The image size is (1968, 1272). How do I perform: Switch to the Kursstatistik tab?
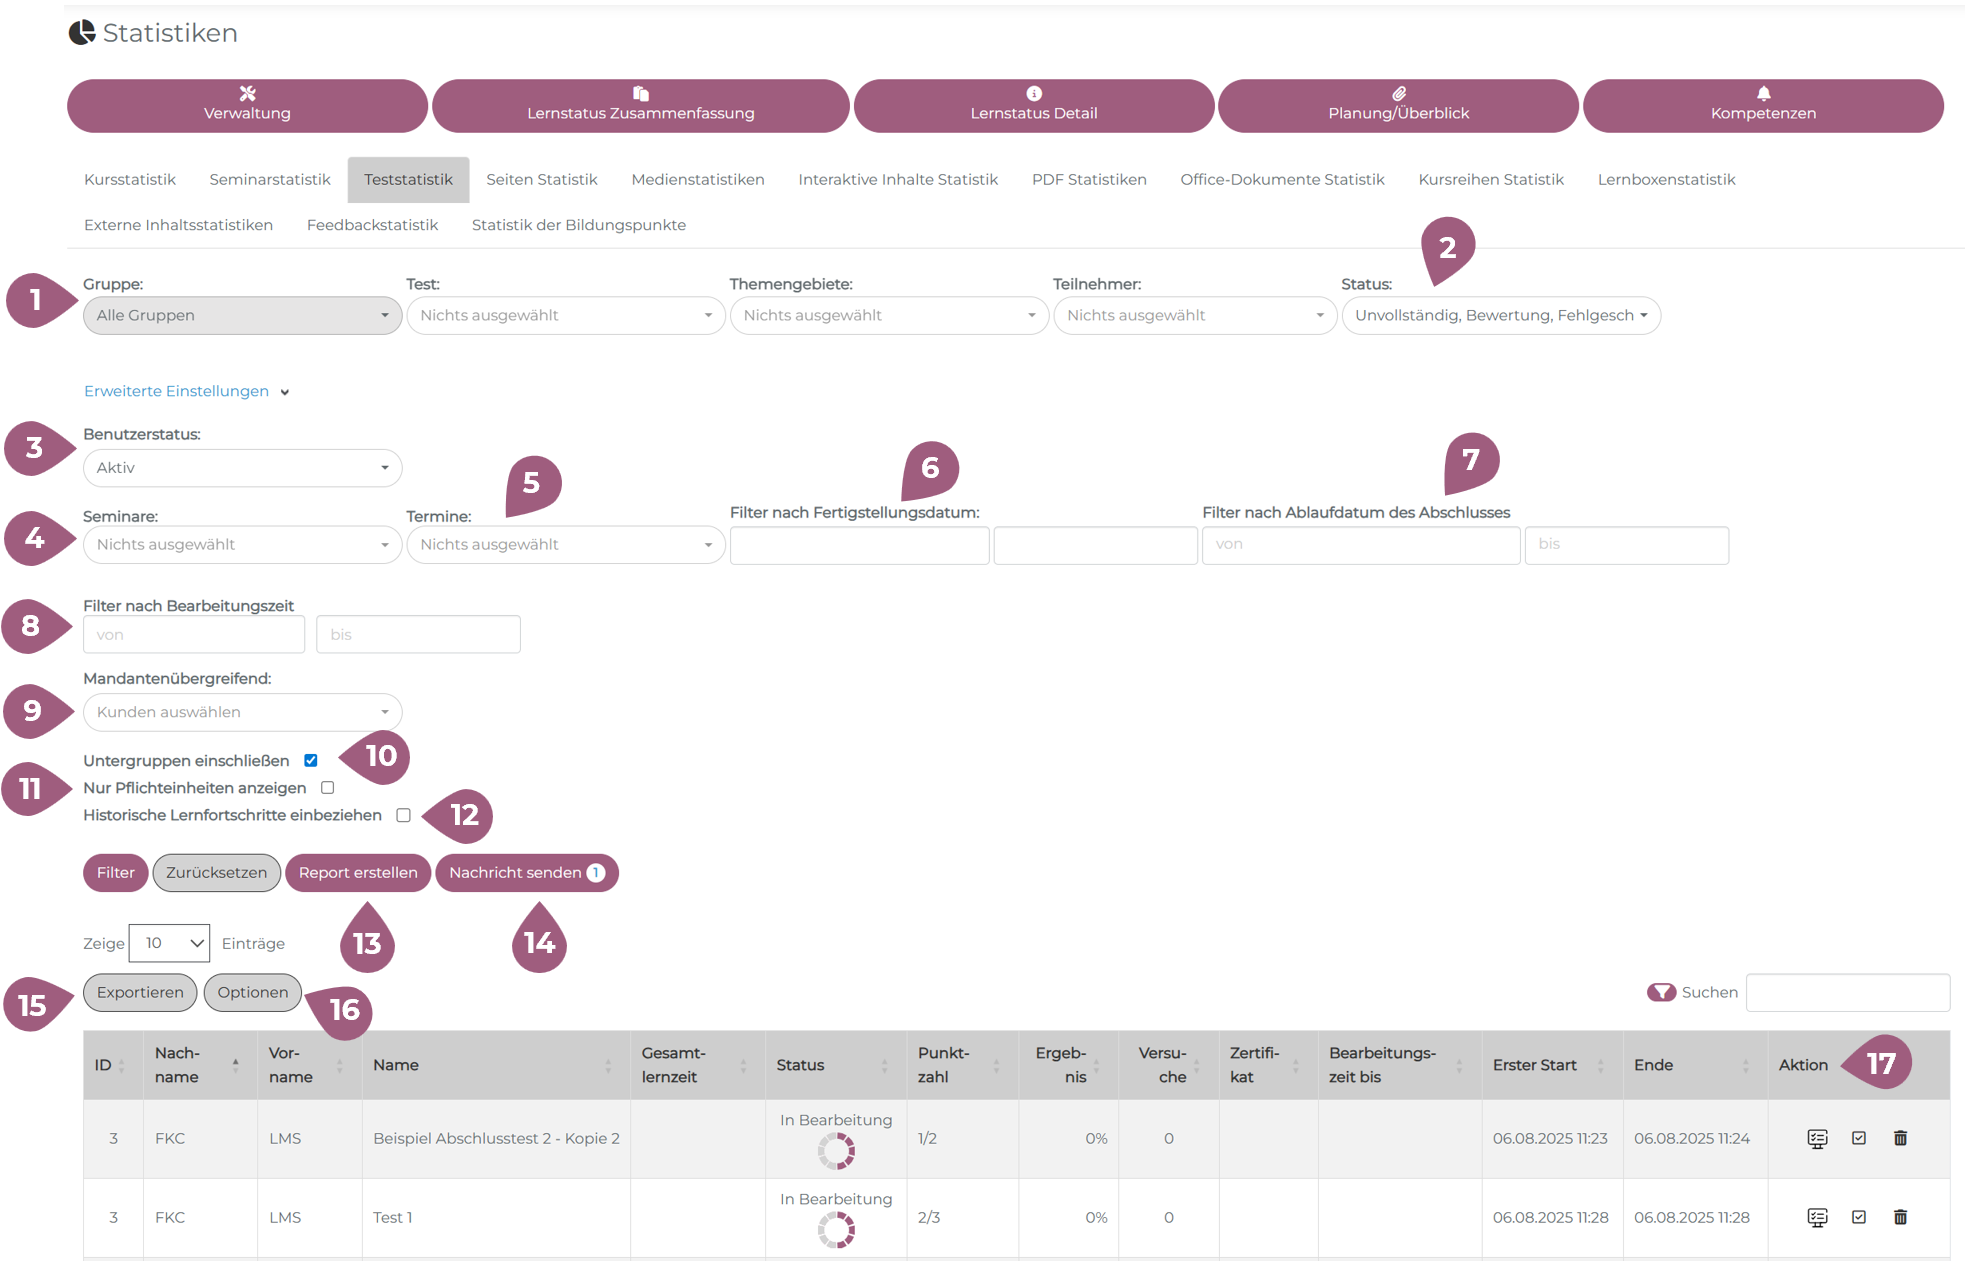point(130,180)
